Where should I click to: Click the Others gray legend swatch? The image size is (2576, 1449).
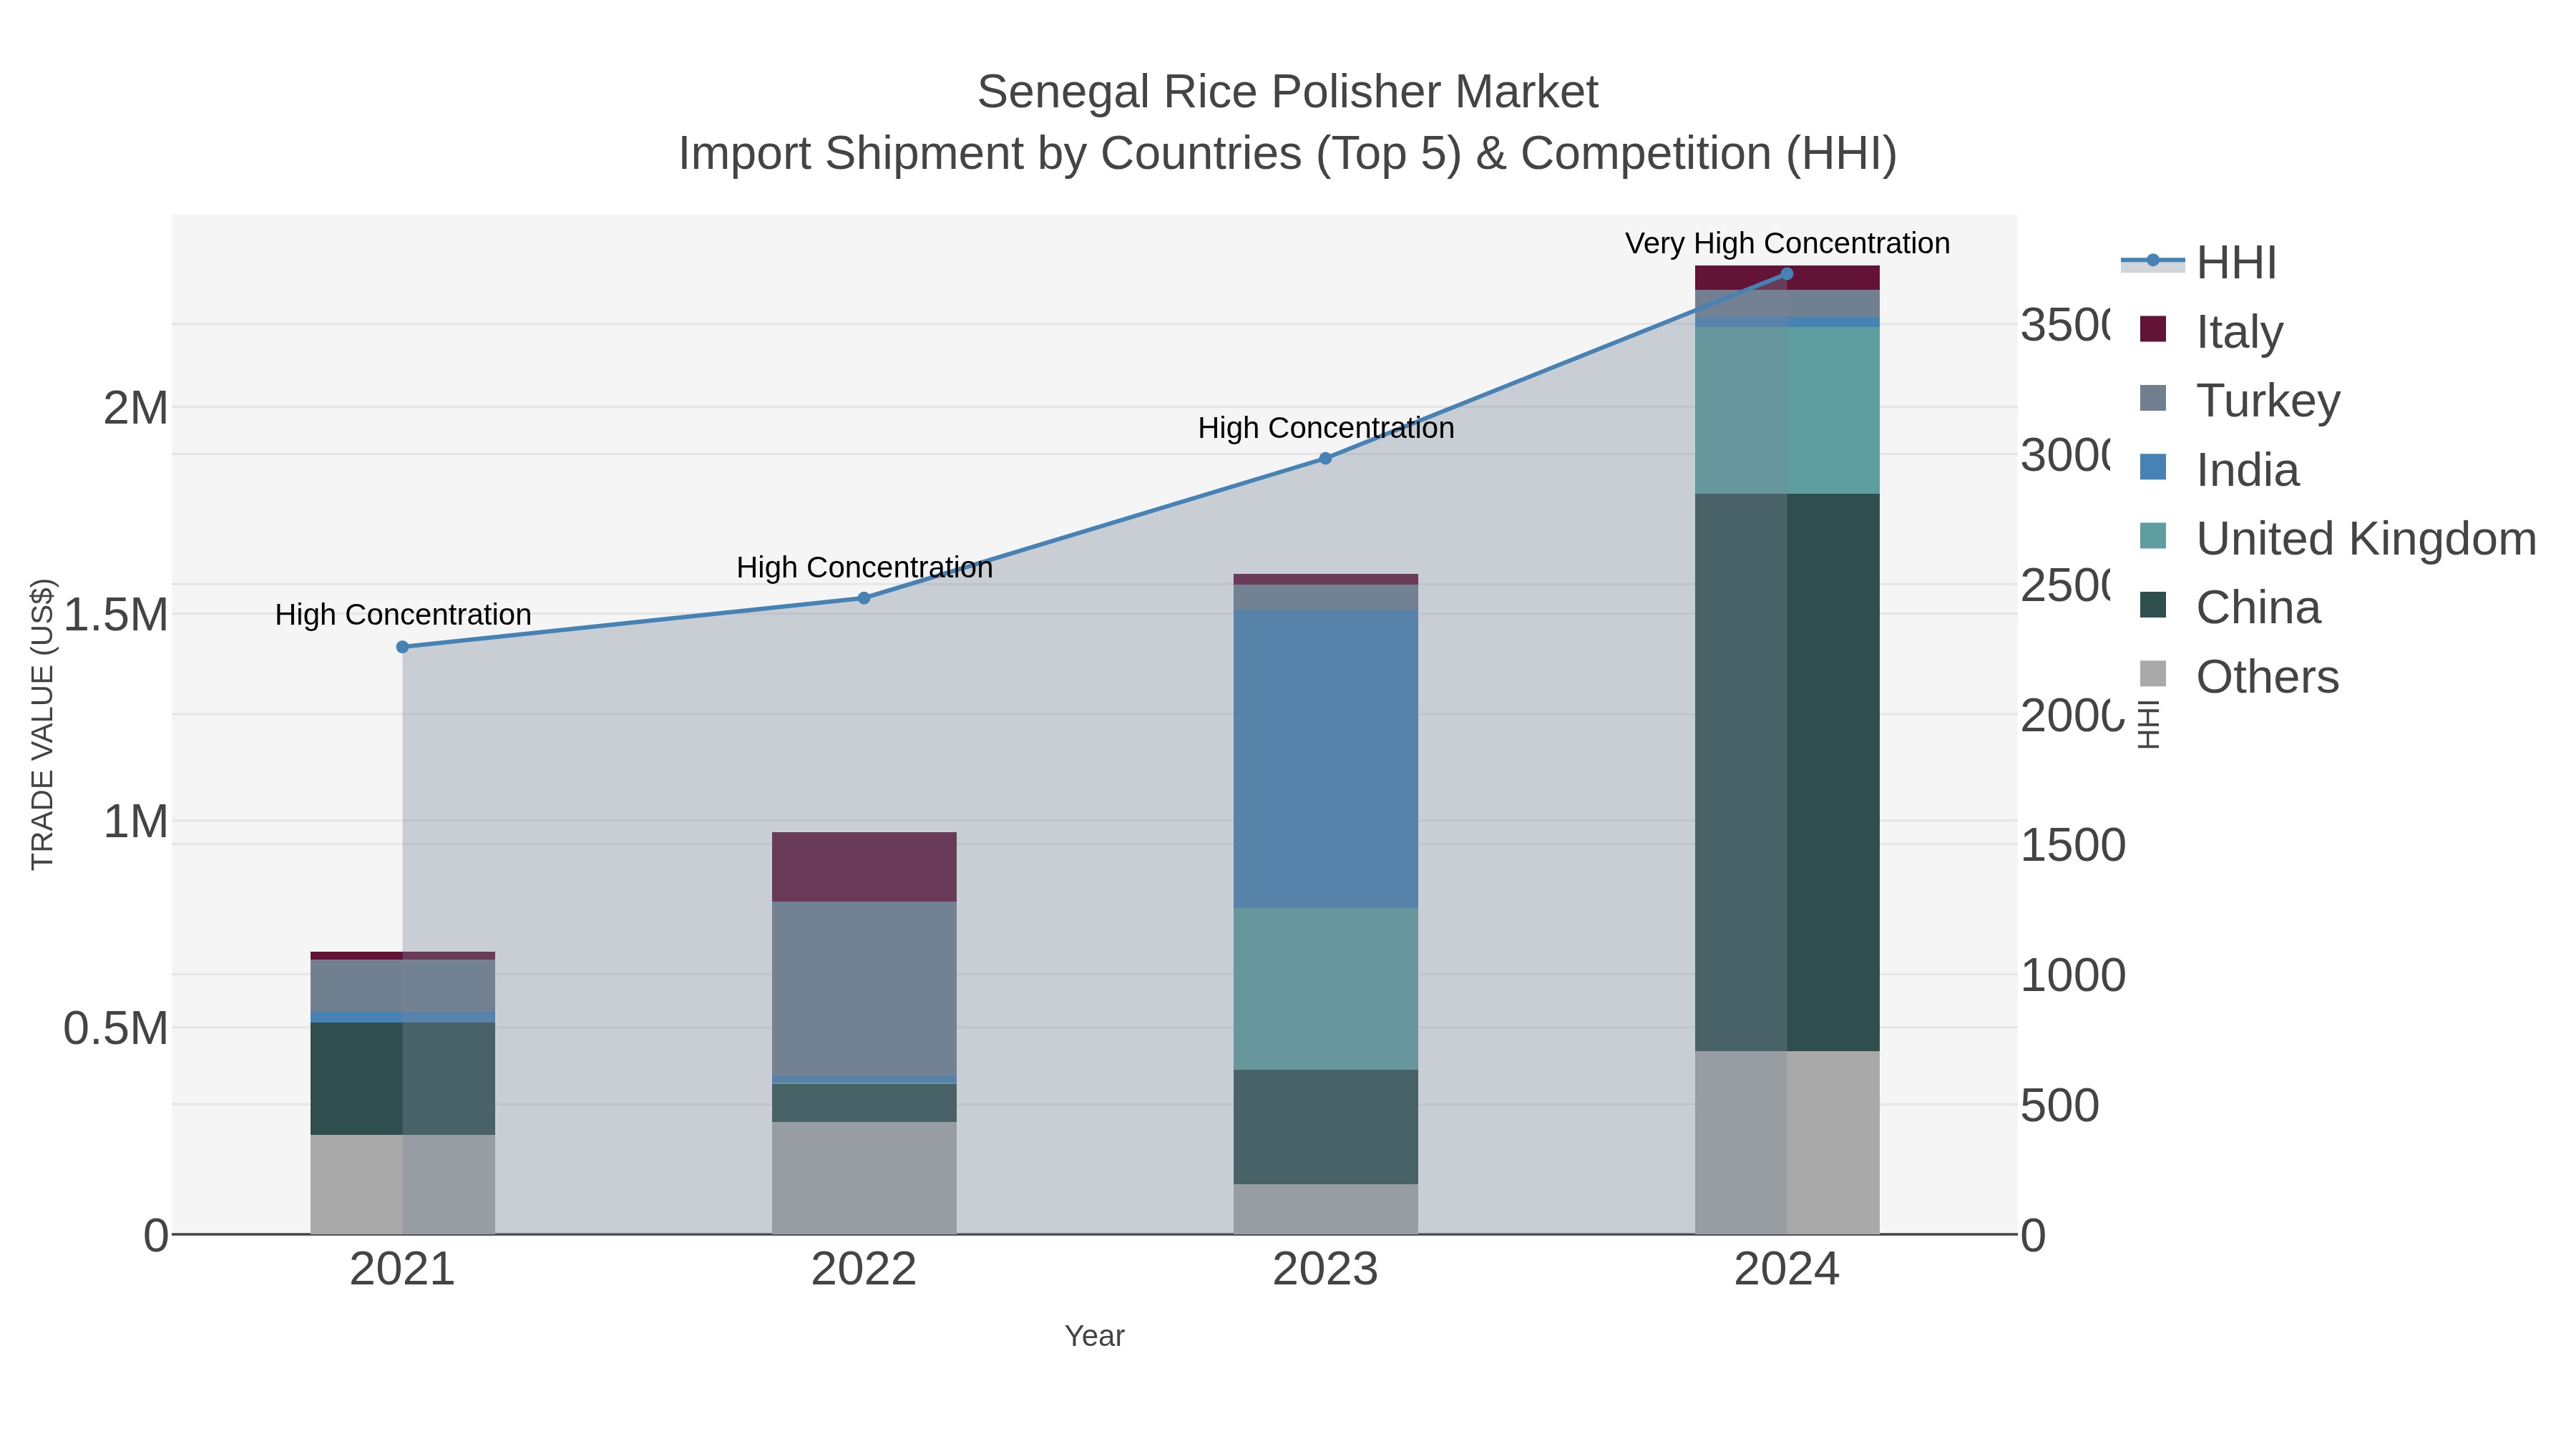pyautogui.click(x=2153, y=674)
